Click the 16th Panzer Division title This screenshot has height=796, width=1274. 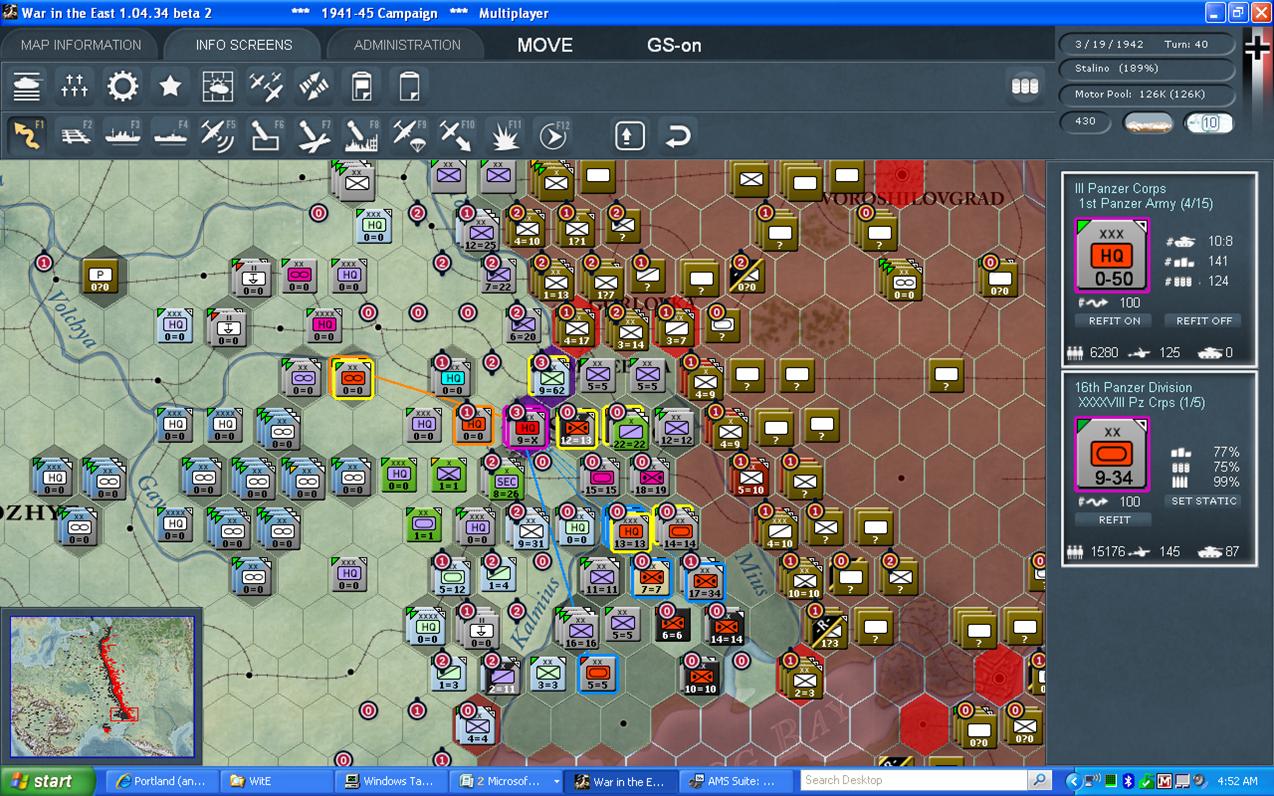click(x=1133, y=388)
